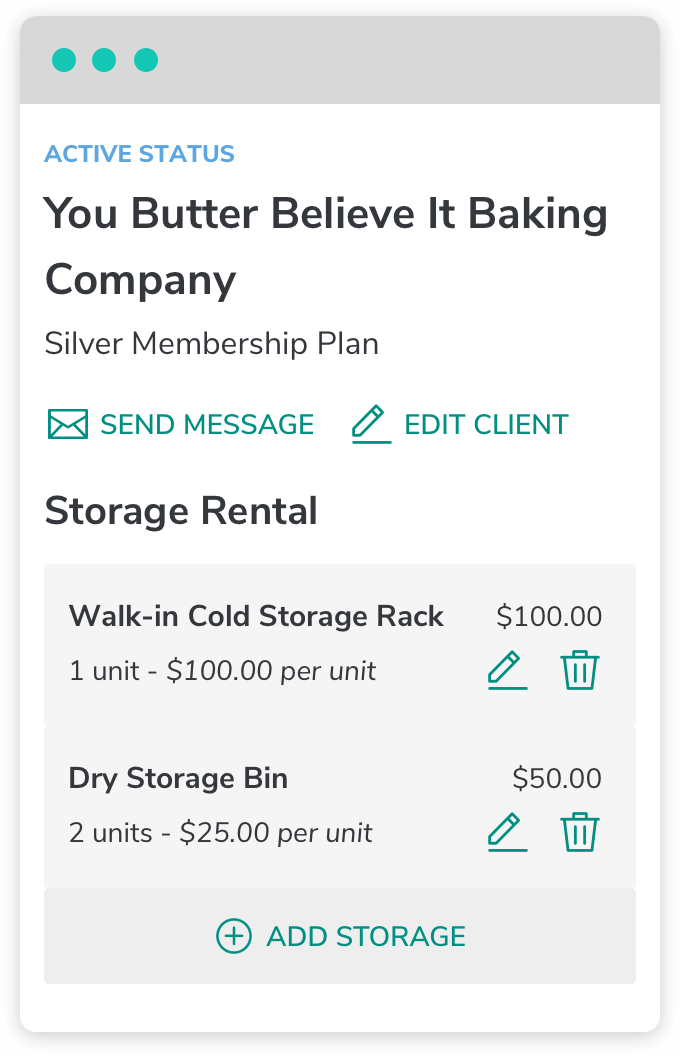This screenshot has width=680, height=1056.
Task: Click the $50.00 total amount
Action: coord(557,779)
